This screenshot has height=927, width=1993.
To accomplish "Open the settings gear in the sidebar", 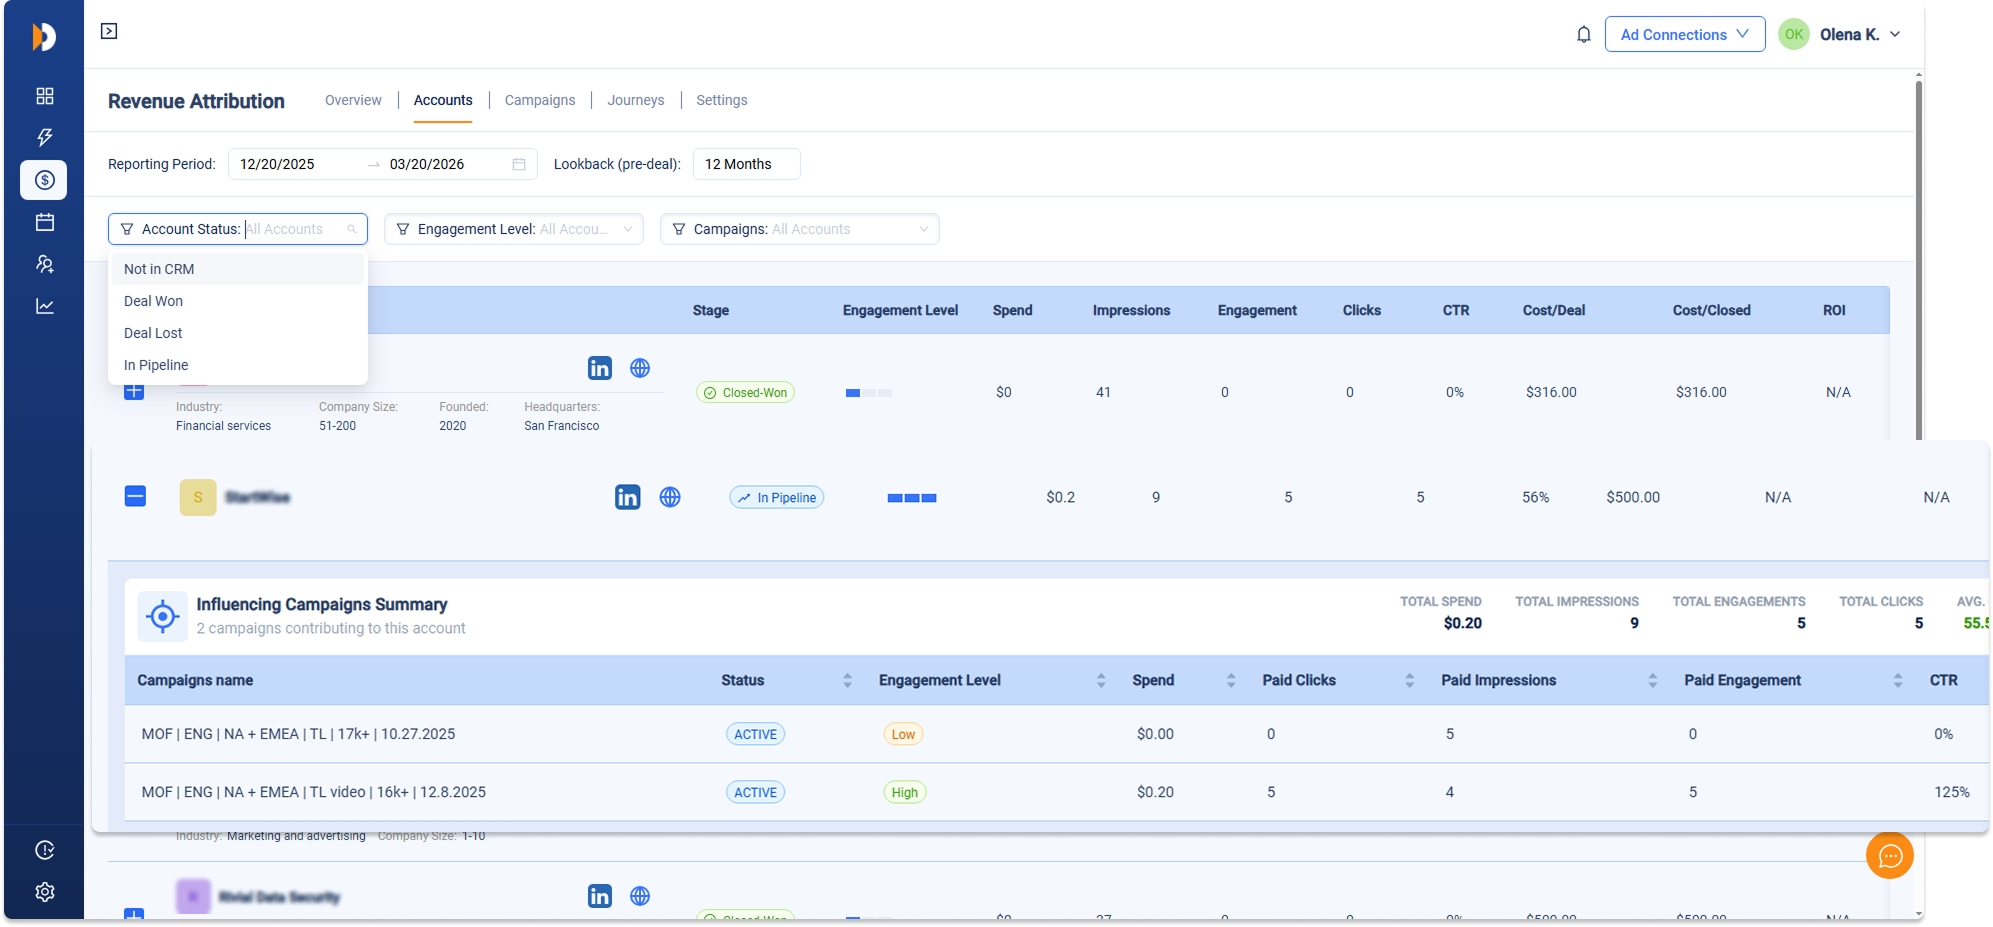I will point(44,892).
